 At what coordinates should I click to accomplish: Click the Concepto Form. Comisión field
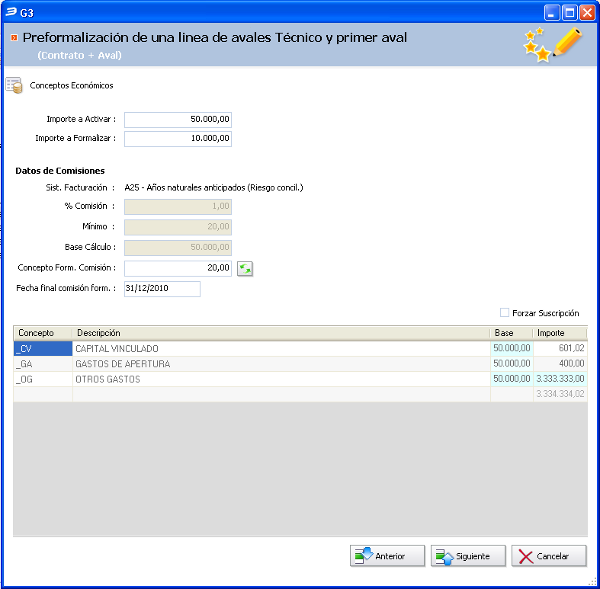(178, 268)
